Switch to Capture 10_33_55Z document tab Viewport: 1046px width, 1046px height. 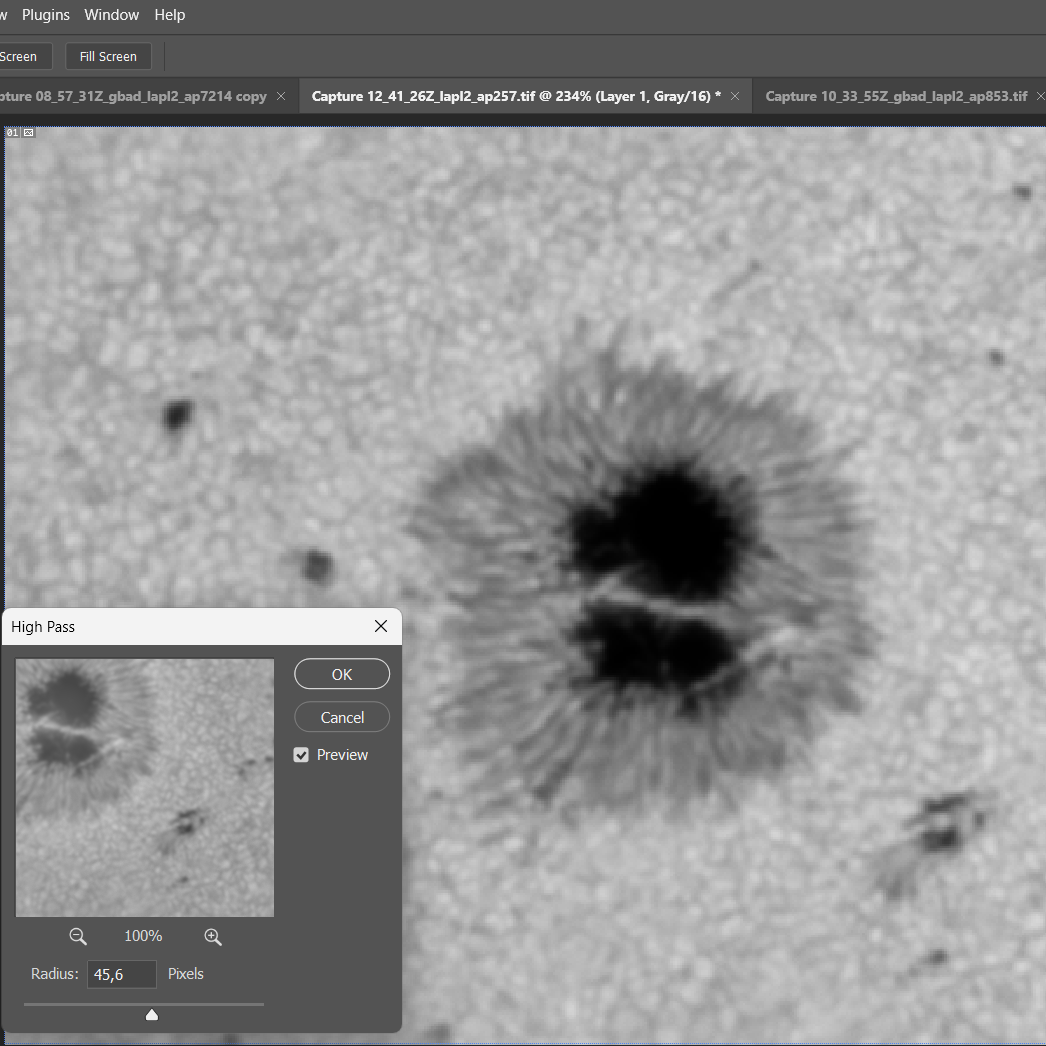click(896, 96)
